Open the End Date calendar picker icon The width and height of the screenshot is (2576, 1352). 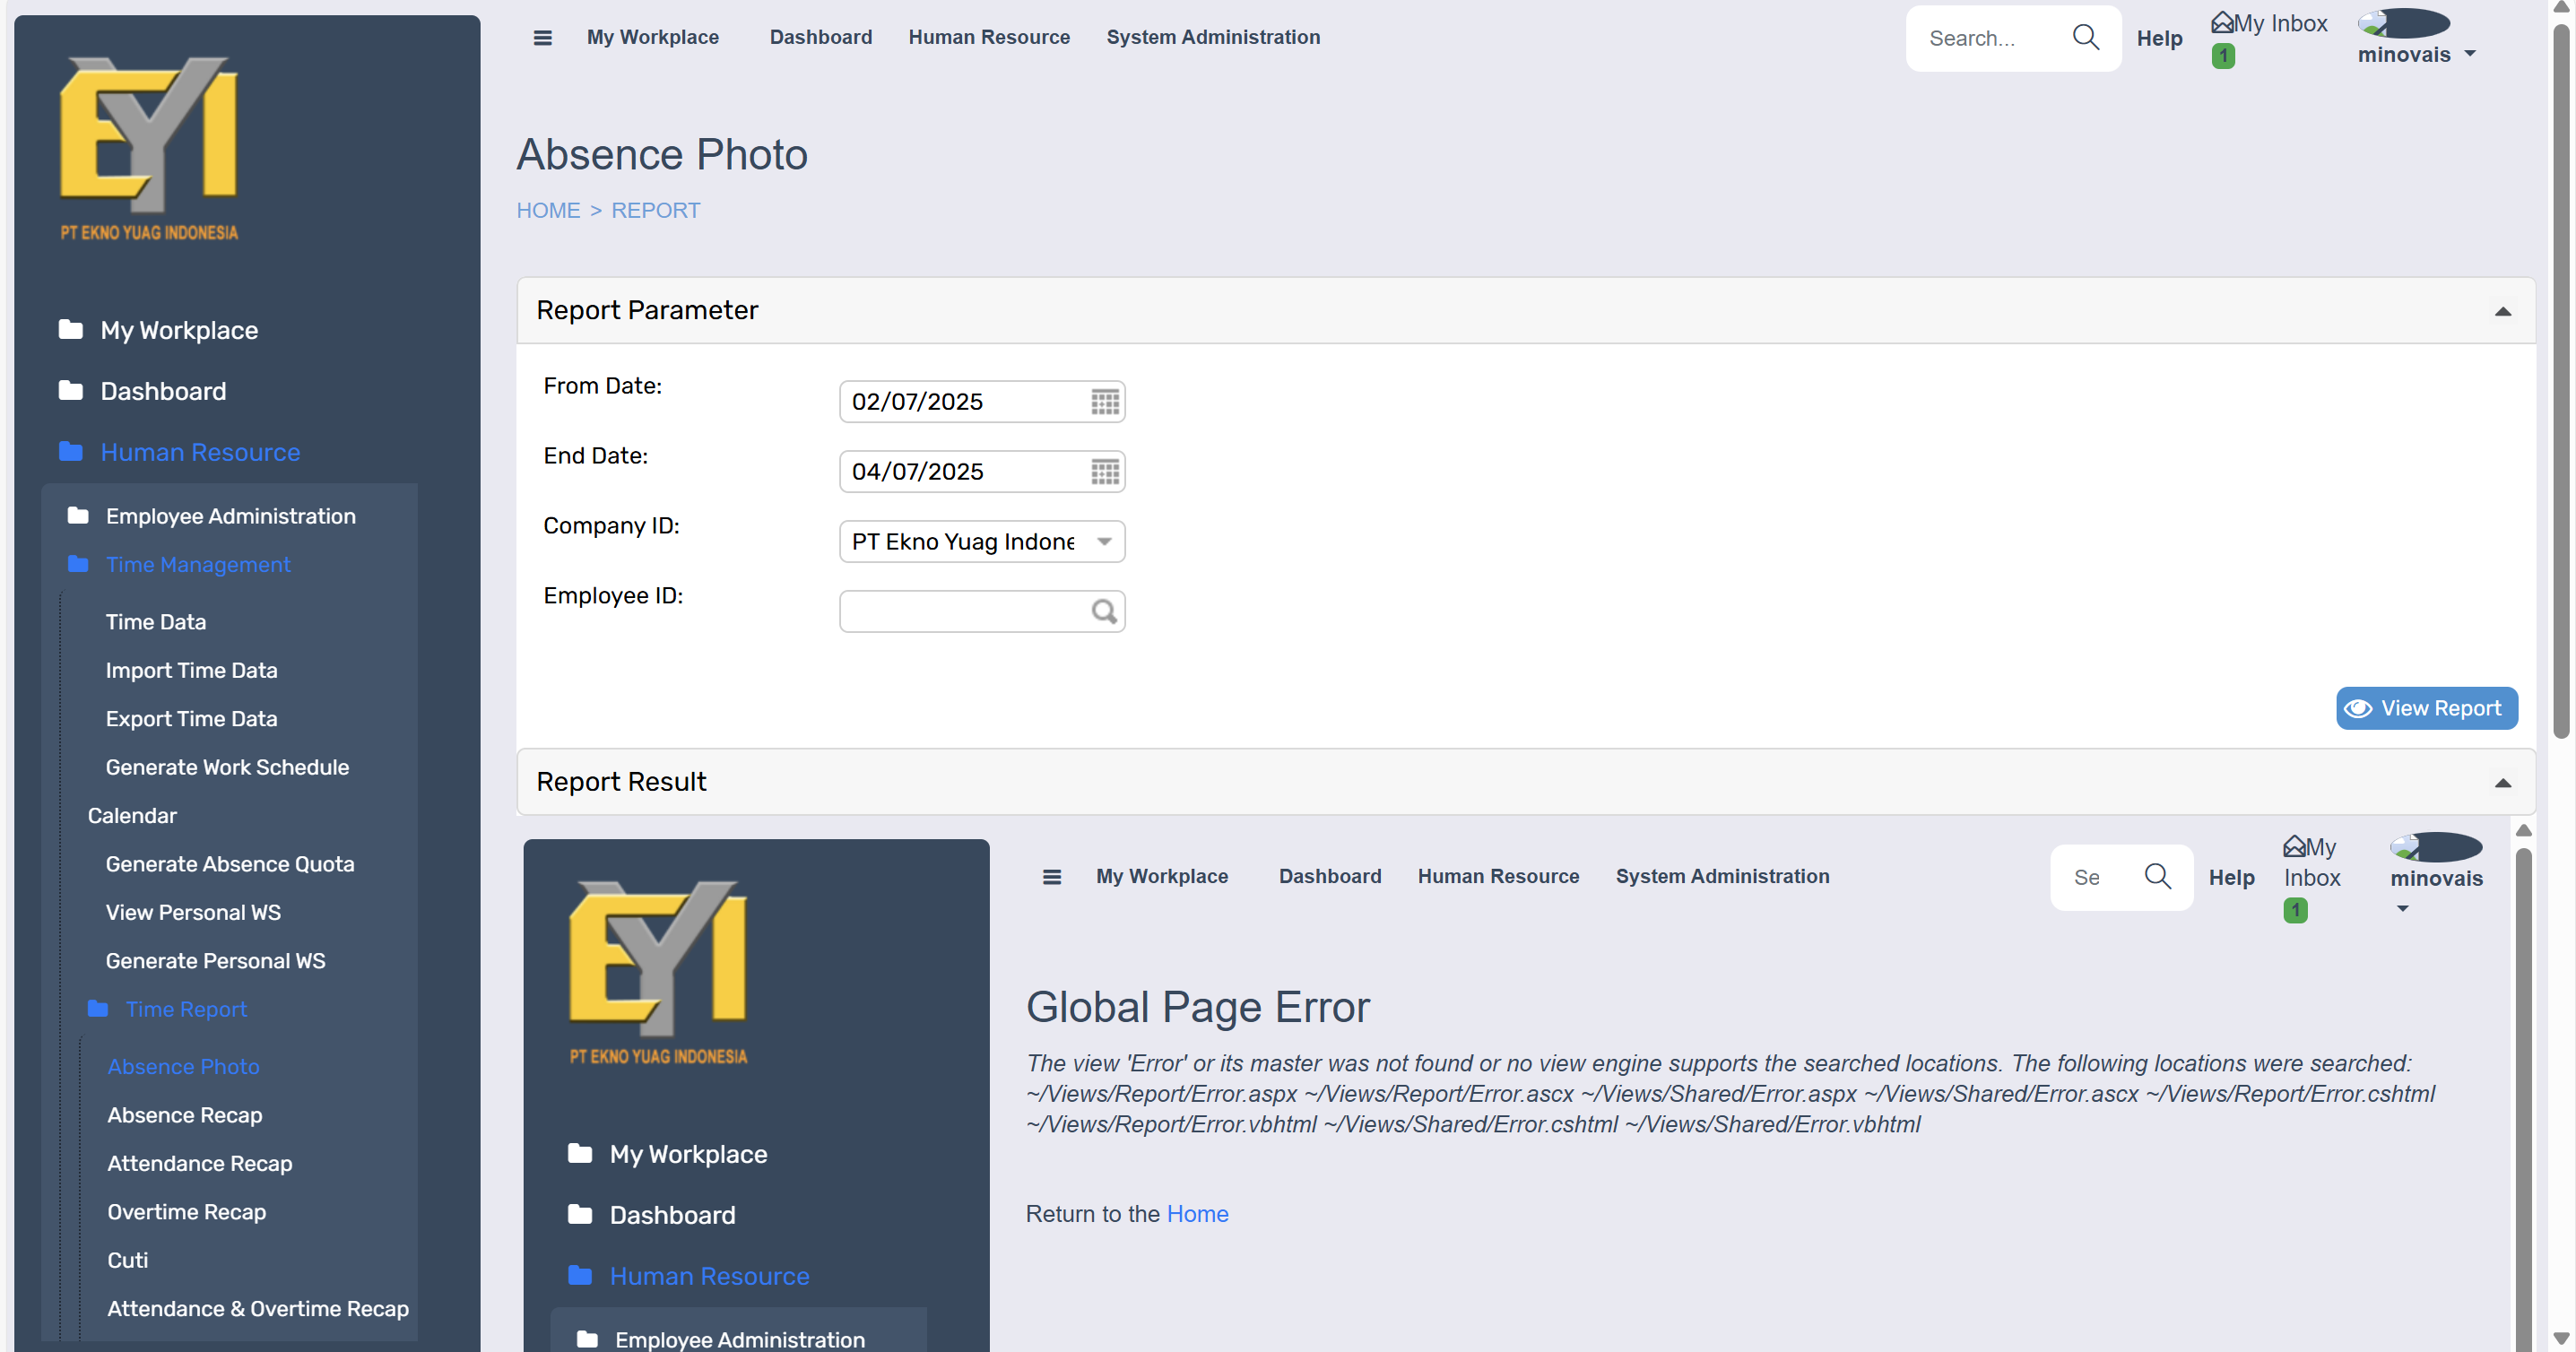(x=1104, y=472)
